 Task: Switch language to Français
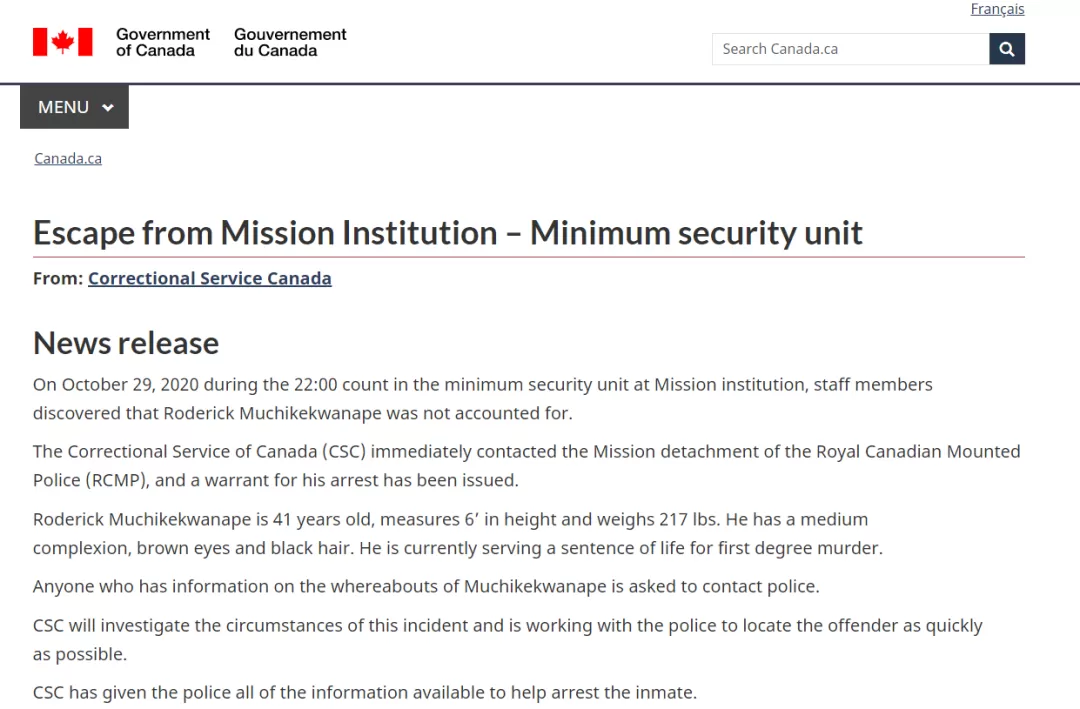997,9
